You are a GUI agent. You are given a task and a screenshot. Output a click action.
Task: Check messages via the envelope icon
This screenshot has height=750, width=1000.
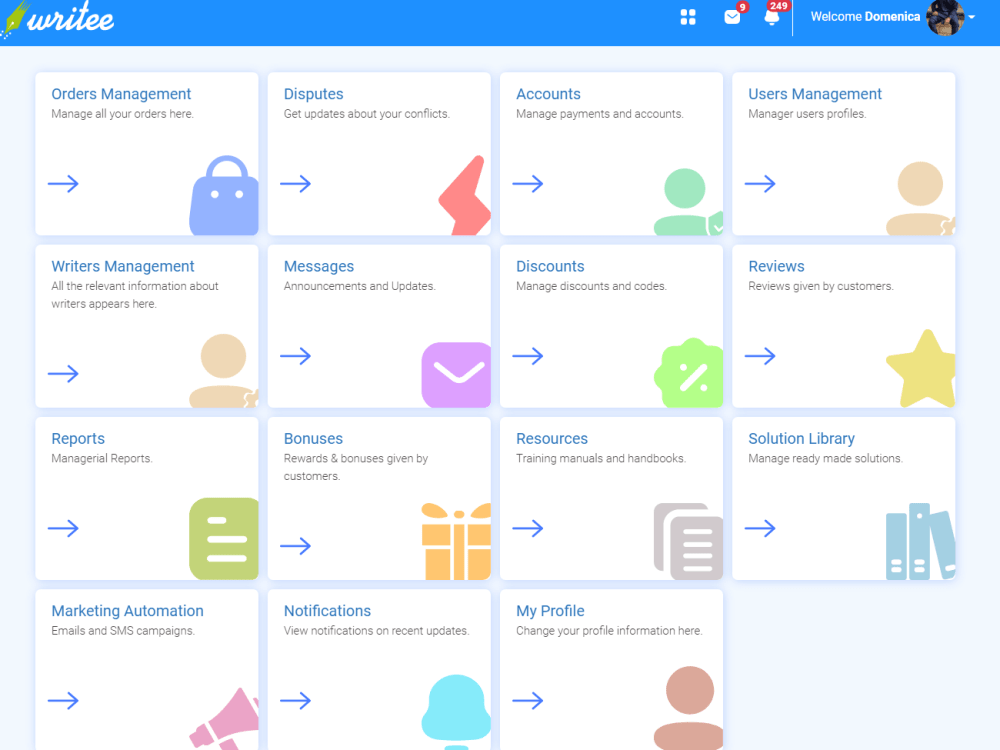[730, 18]
